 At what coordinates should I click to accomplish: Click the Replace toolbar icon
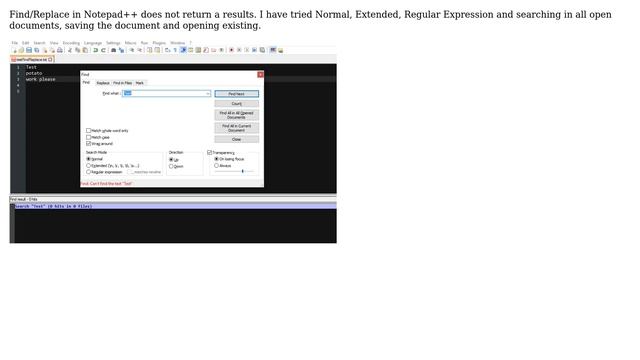121,50
